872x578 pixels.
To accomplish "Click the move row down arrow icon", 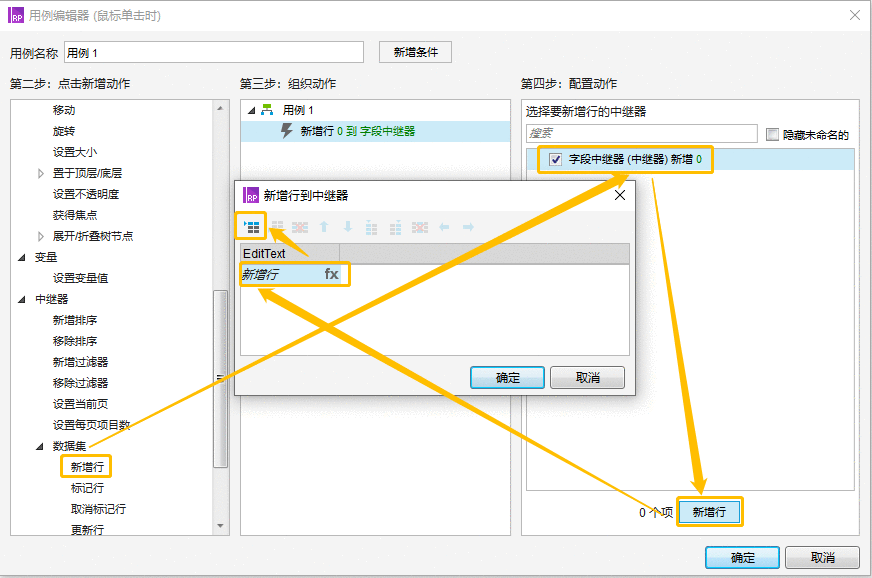I will point(348,227).
